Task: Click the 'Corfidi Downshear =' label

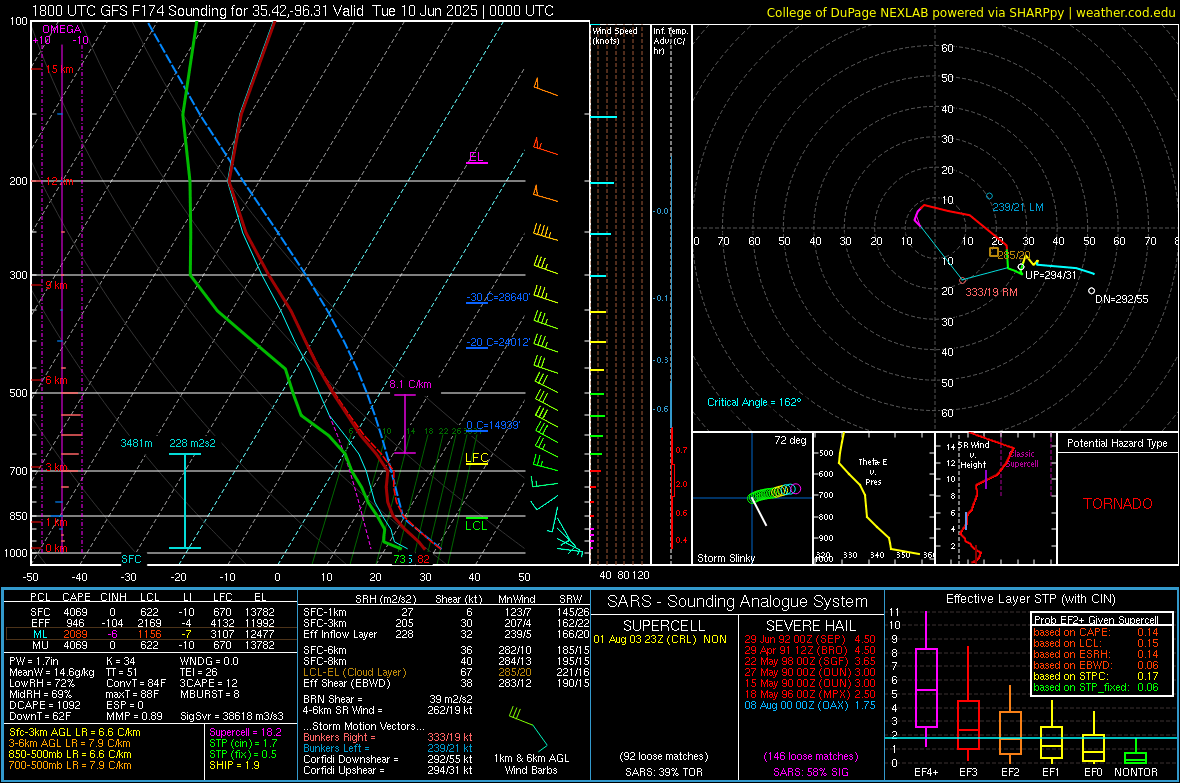Action: (x=351, y=759)
